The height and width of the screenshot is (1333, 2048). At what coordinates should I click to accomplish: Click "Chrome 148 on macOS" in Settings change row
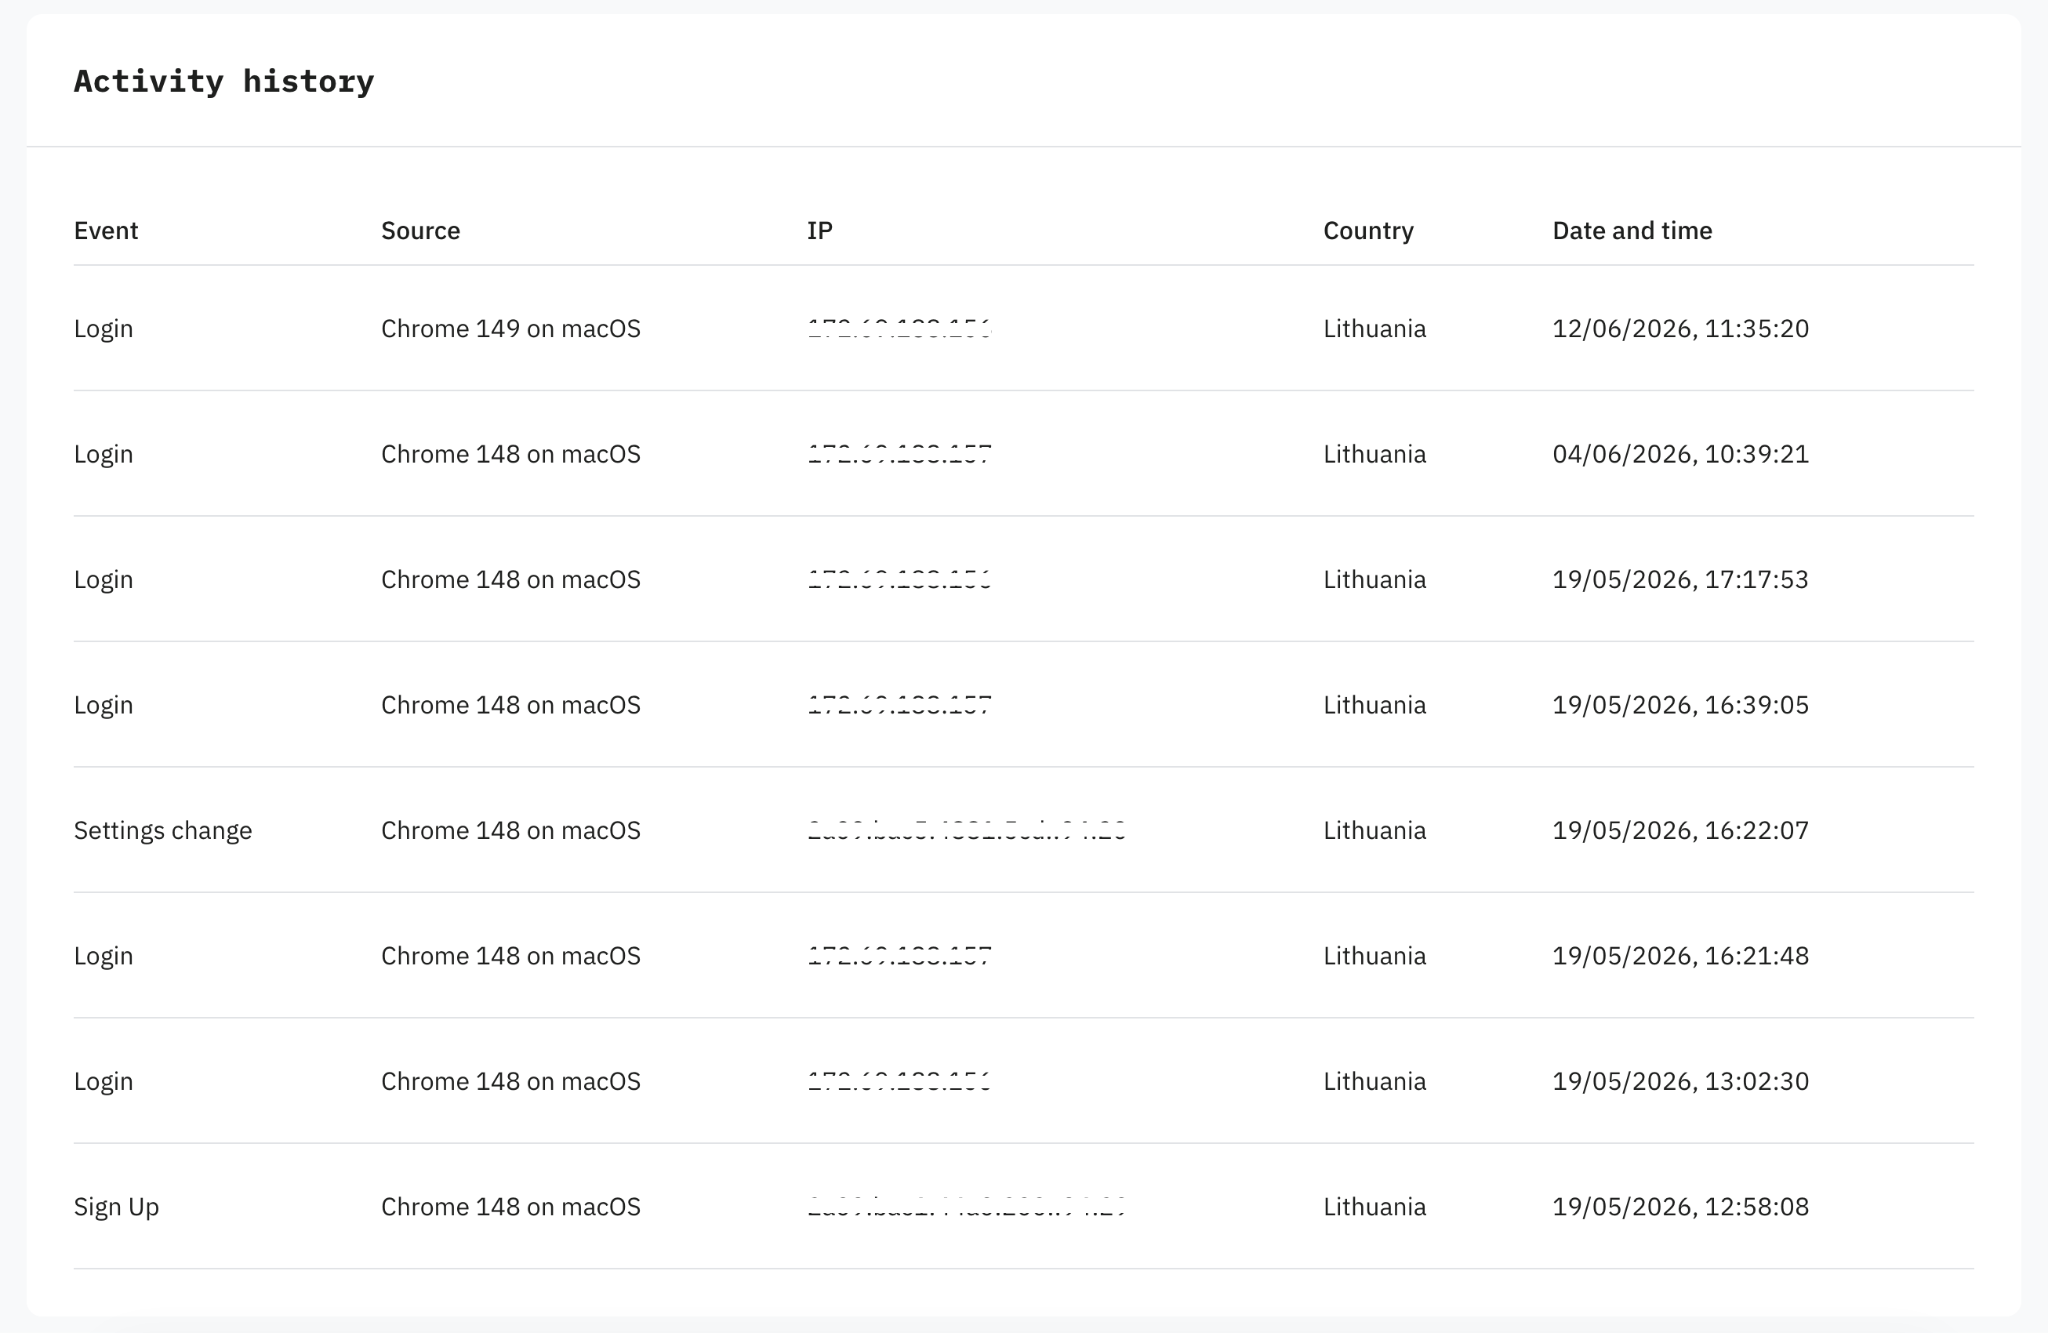tap(511, 831)
